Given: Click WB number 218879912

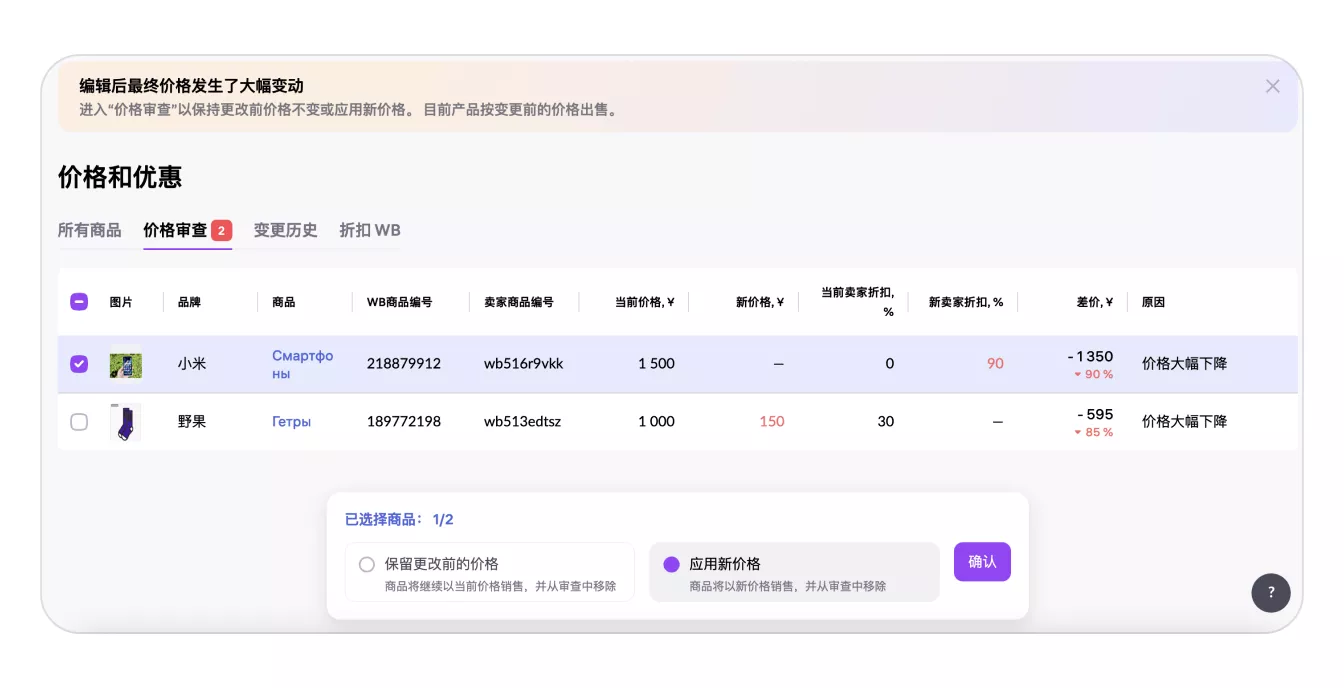Looking at the screenshot, I should click(x=404, y=364).
